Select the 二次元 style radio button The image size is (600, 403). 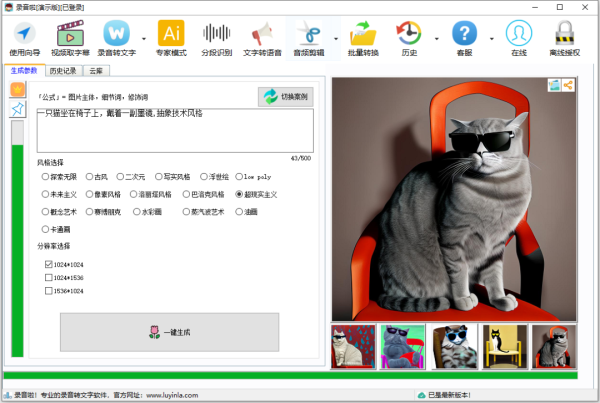pos(120,176)
